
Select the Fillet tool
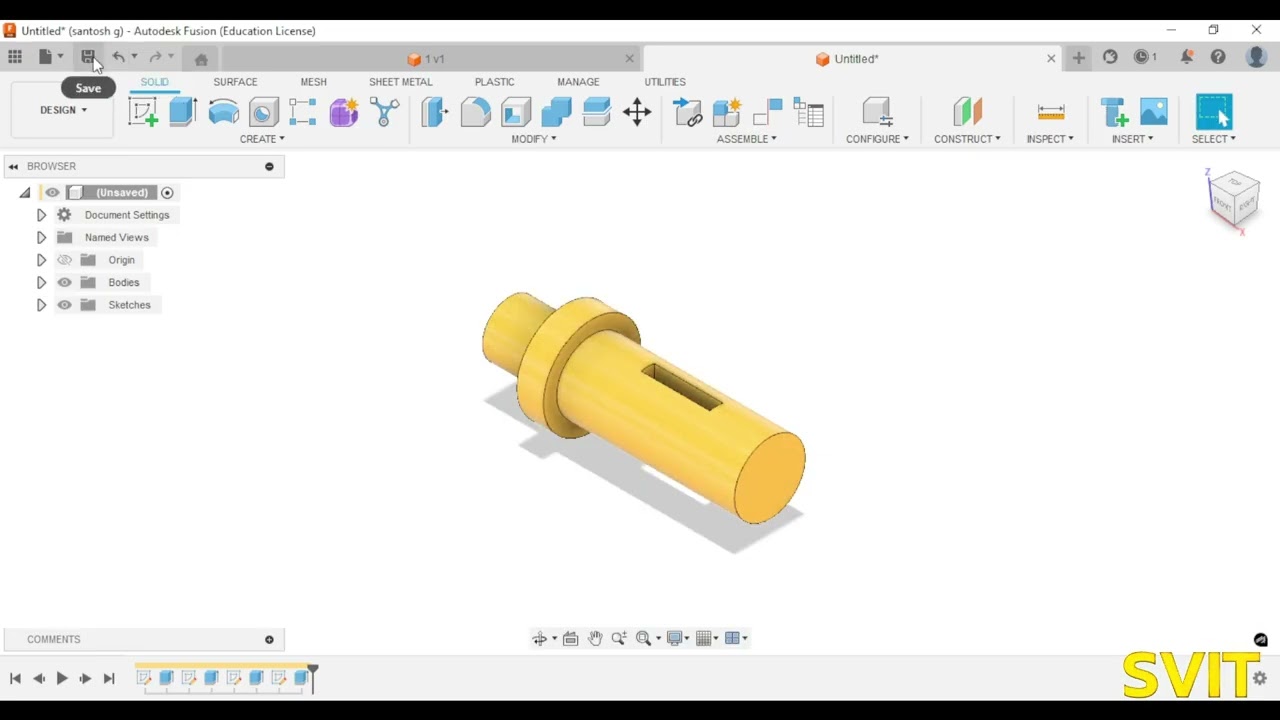476,112
